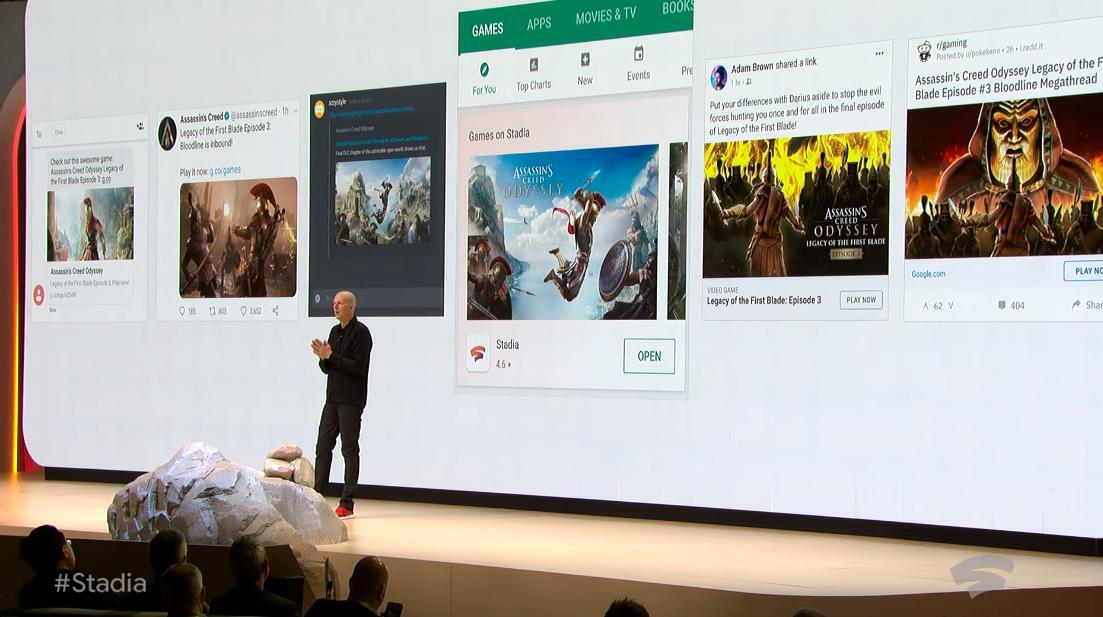Click the g.co/games link in tweet
This screenshot has height=617, width=1103.
point(225,171)
